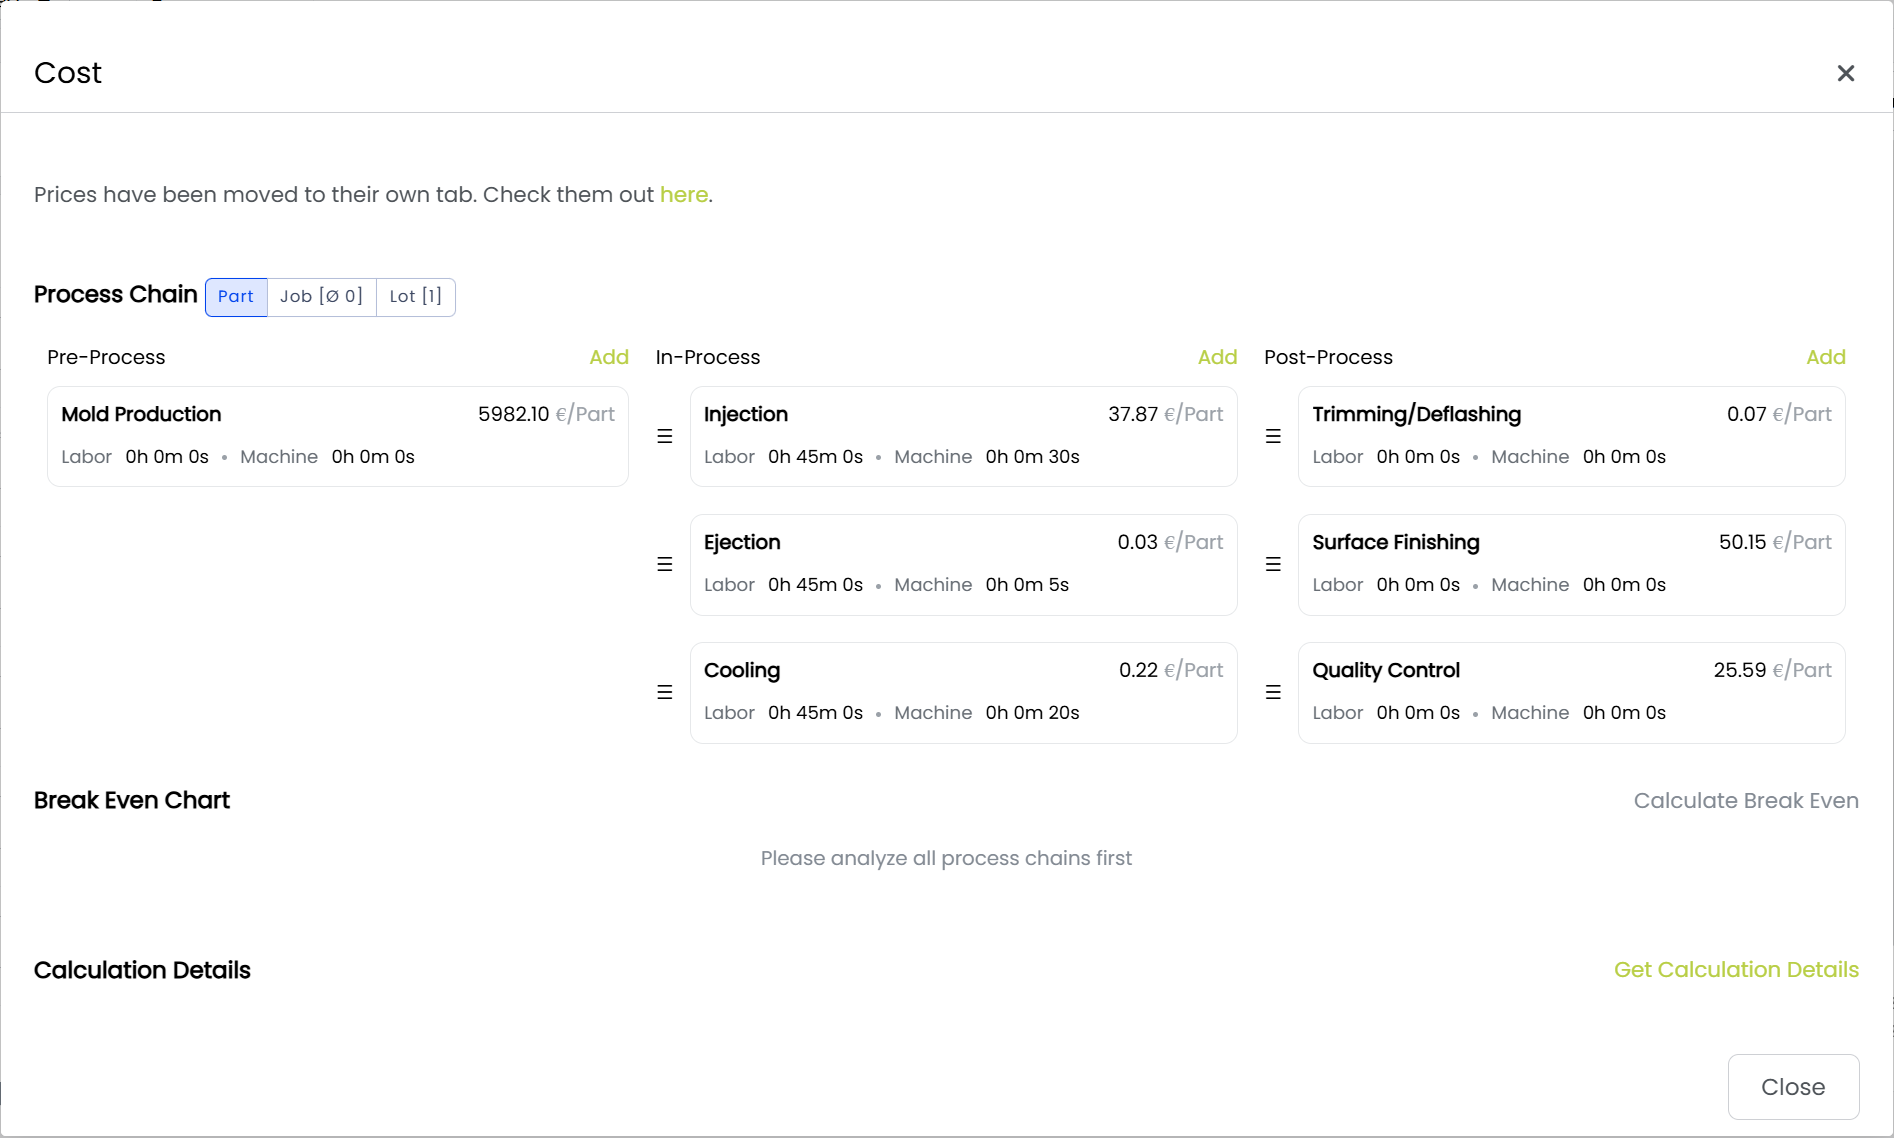Screen dimensions: 1894x1138
Task: Click the drag handle beside Surface Finishing
Action: point(1273,564)
